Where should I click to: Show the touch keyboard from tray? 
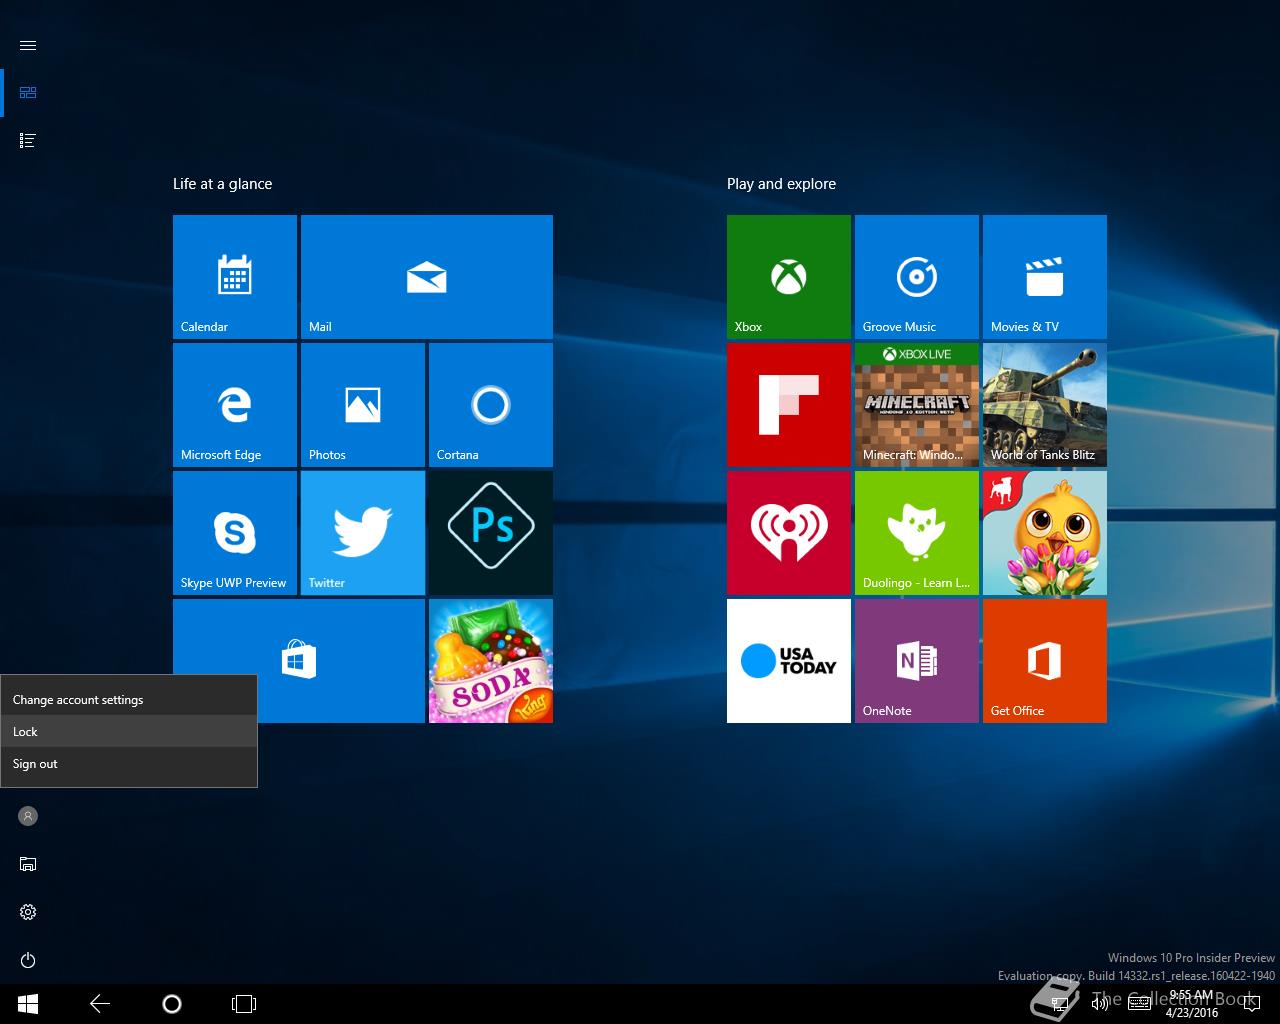[1139, 1004]
